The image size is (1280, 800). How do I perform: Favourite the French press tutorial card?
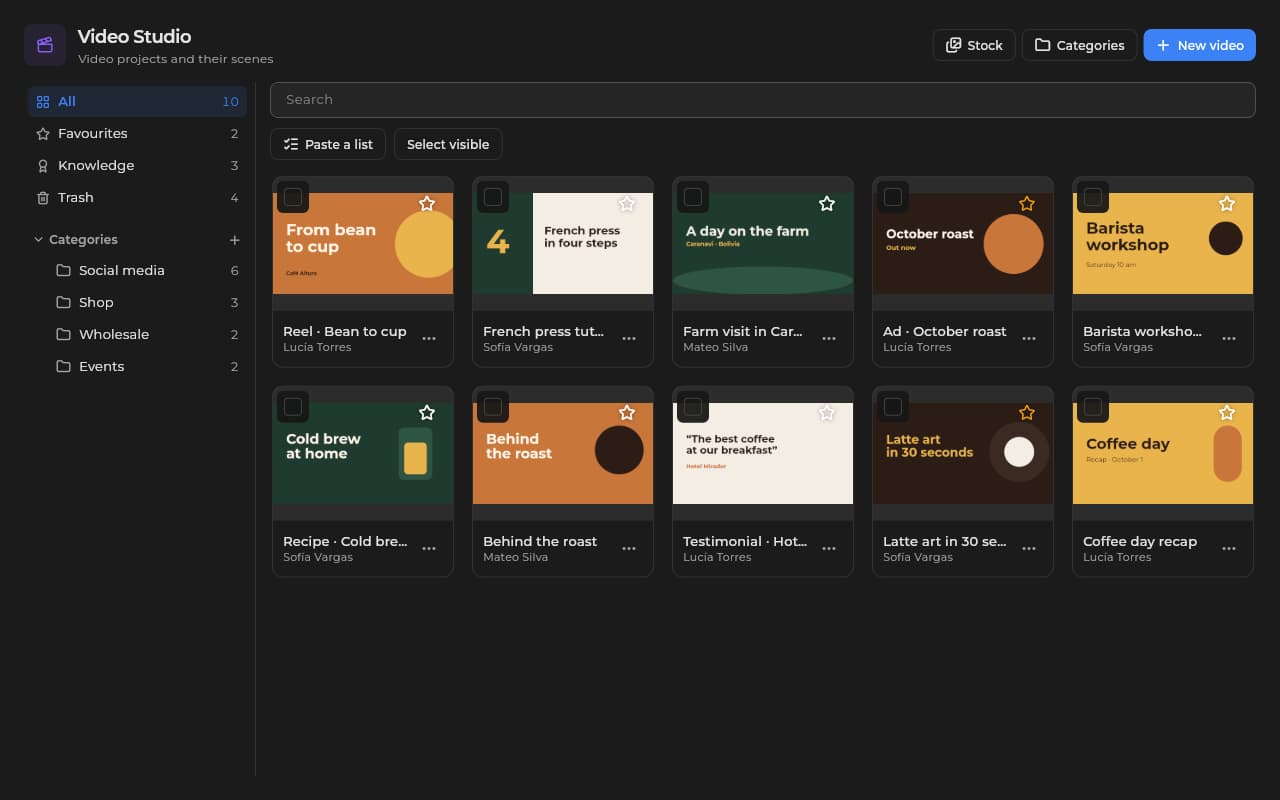tap(627, 203)
